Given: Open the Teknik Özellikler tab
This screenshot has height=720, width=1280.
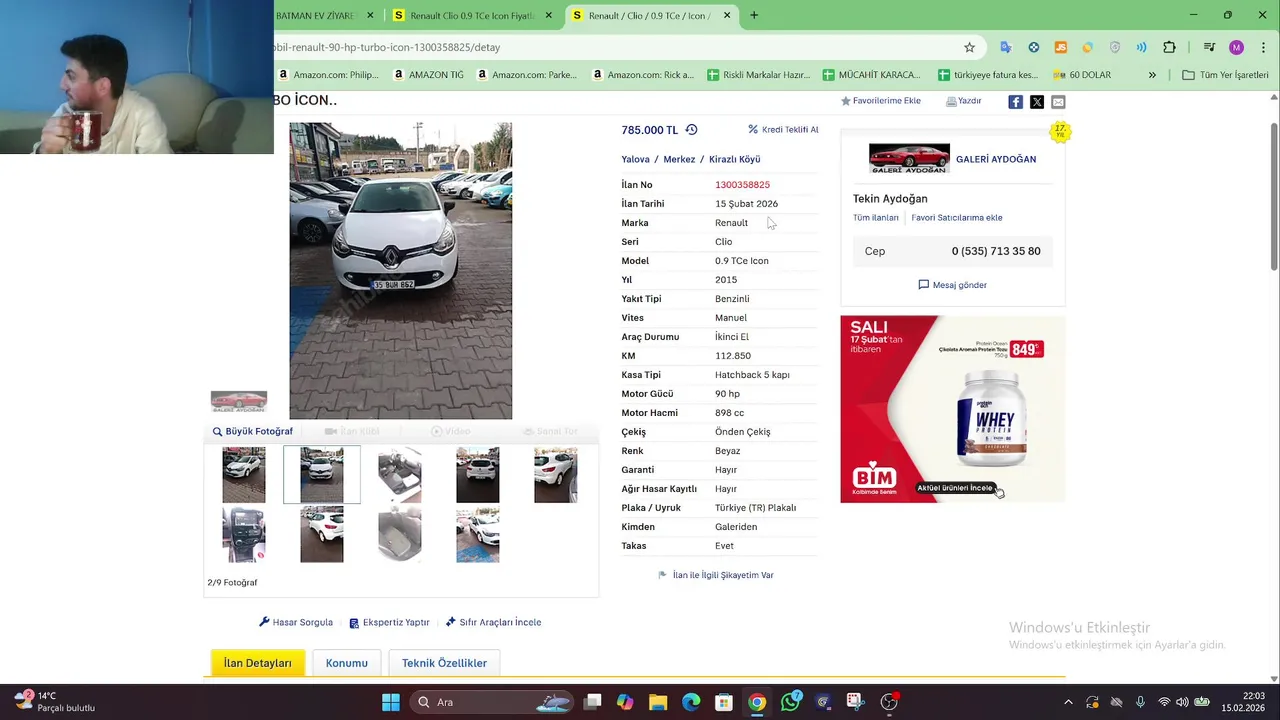Looking at the screenshot, I should (x=444, y=663).
